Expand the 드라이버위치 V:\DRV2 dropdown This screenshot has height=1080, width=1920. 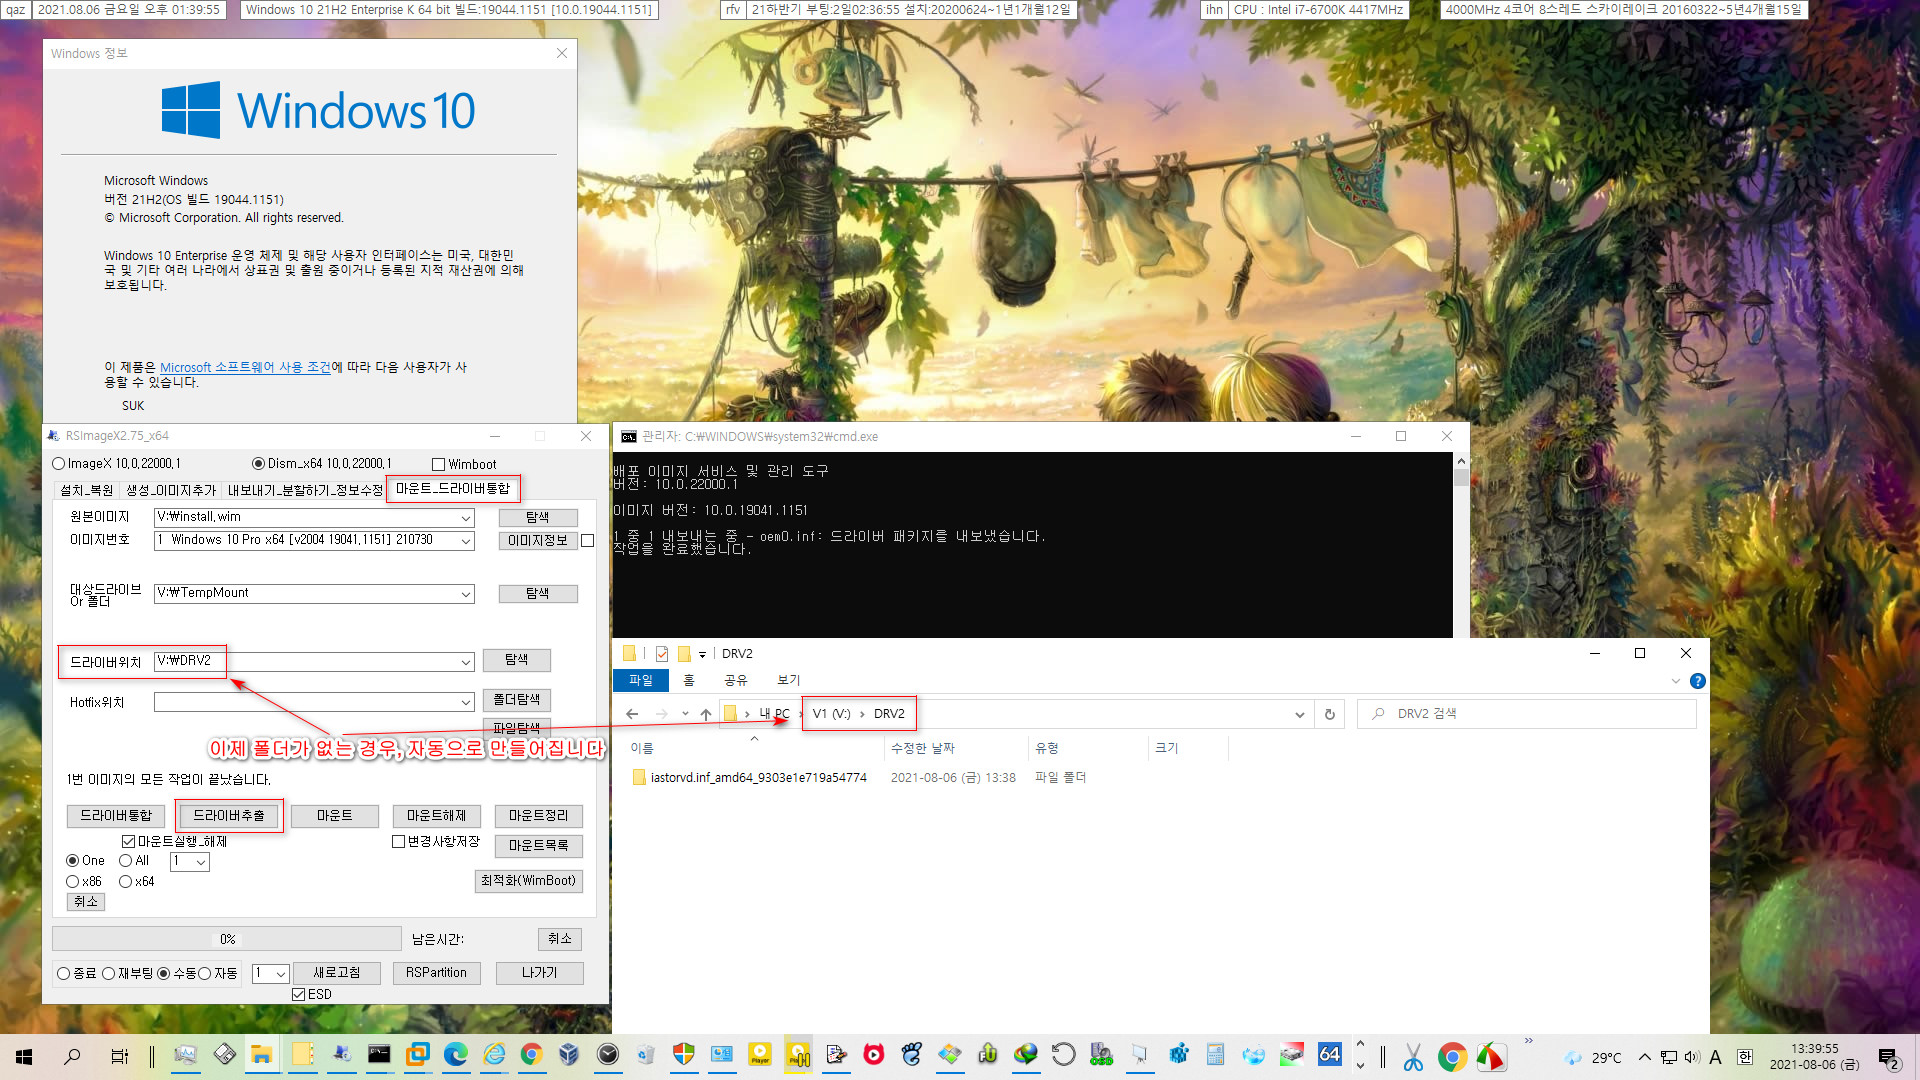[x=466, y=662]
